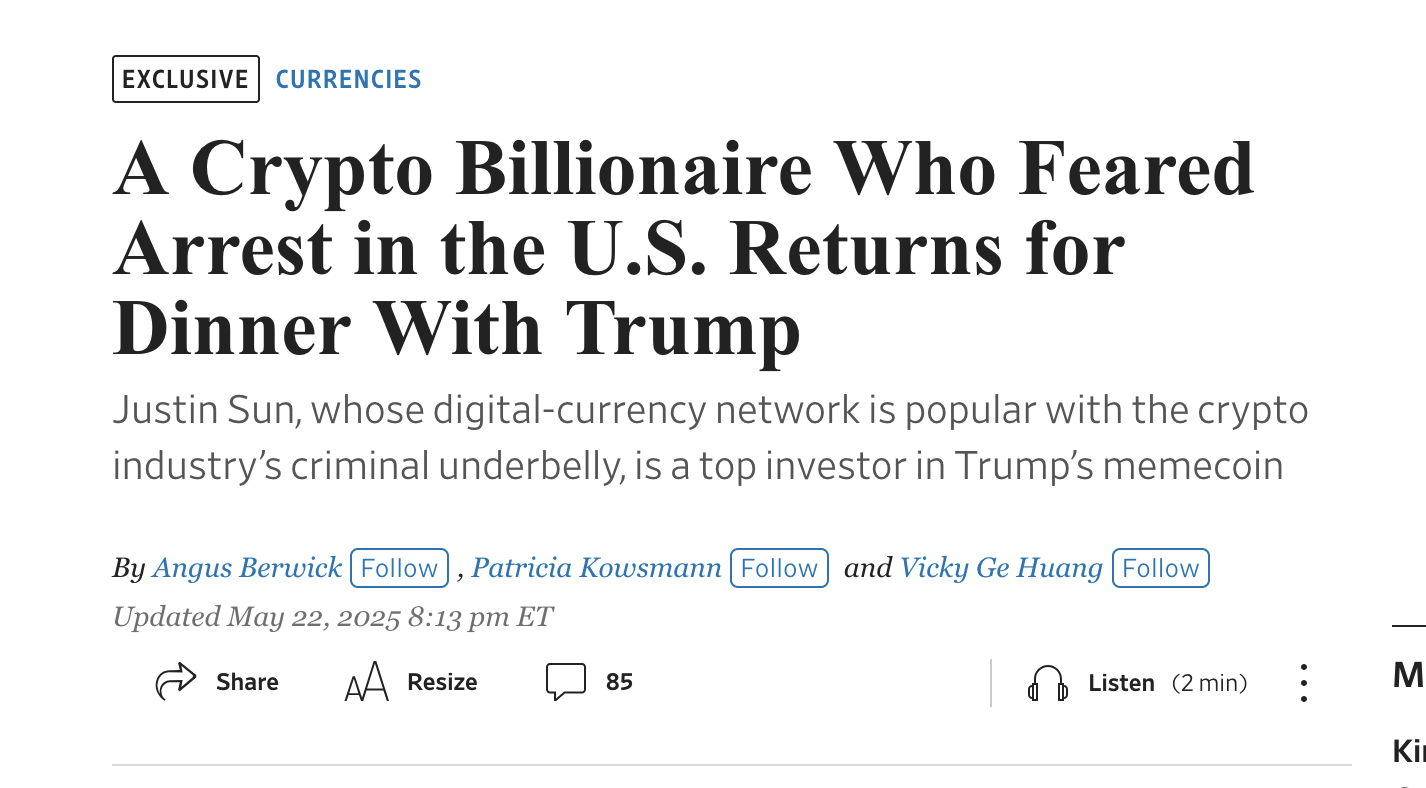The width and height of the screenshot is (1426, 788).
Task: Click the article headline about Crypto Billionaire
Action: point(683,248)
